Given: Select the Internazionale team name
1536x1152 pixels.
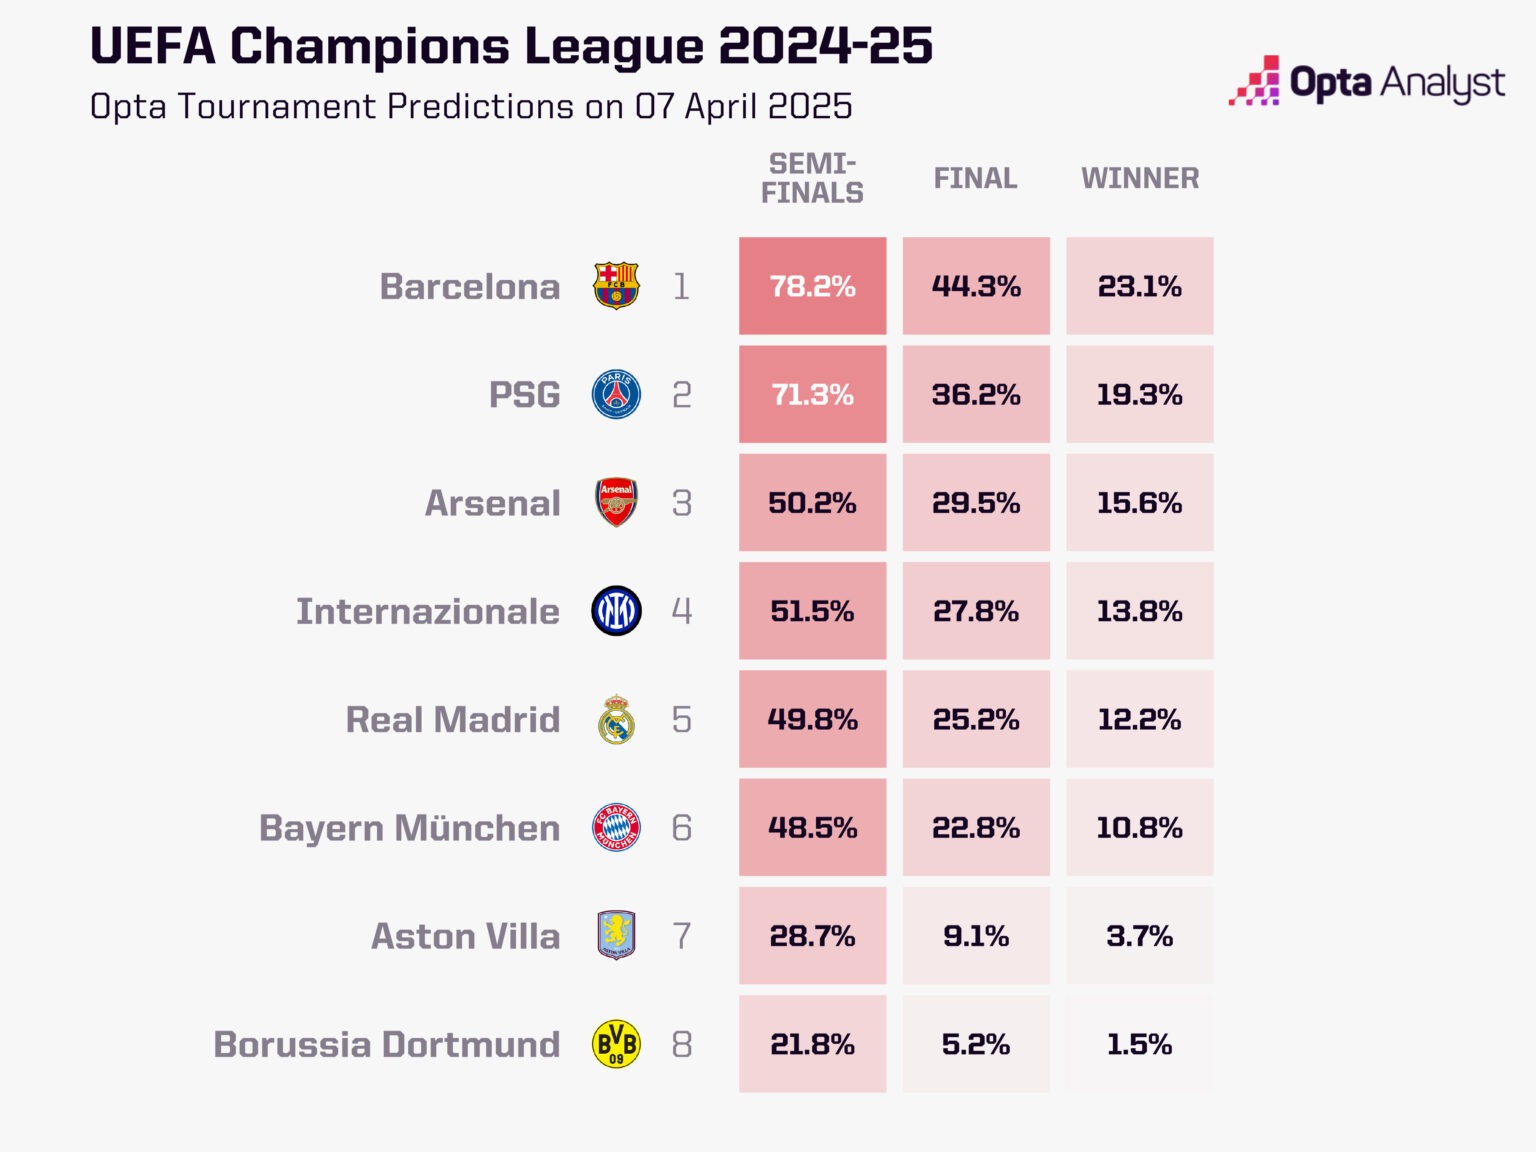Looking at the screenshot, I should click(428, 611).
